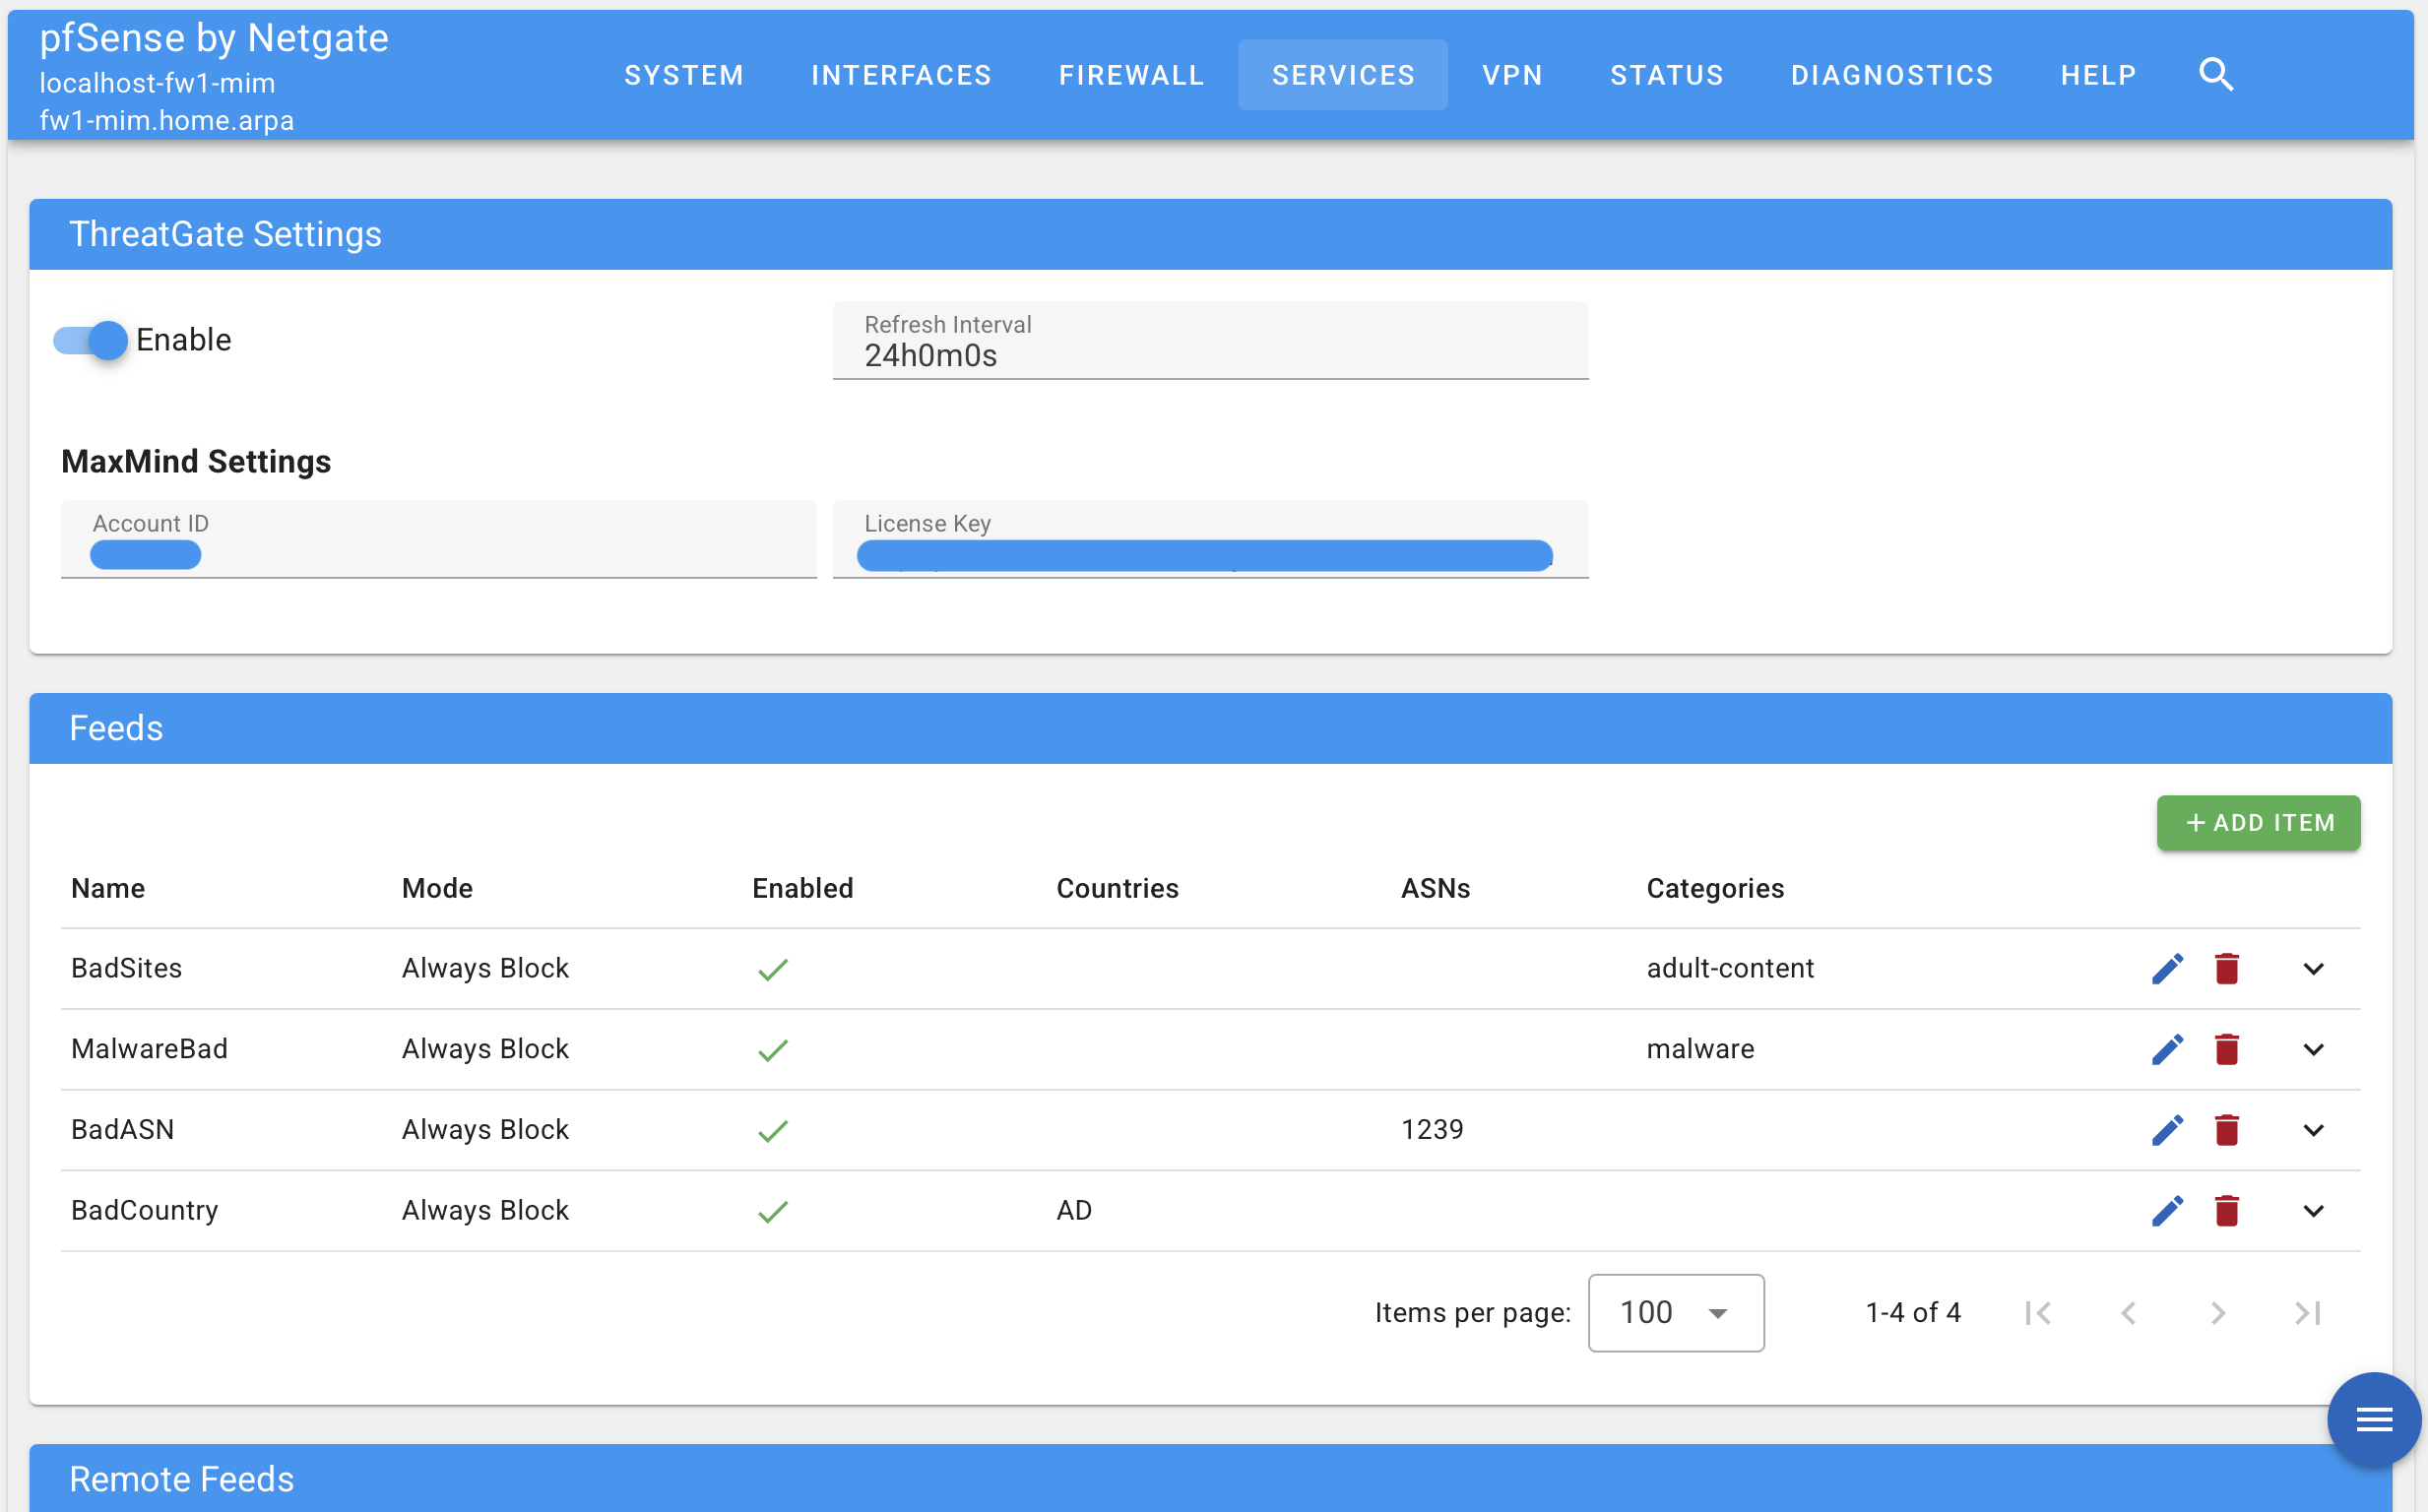Click the enabled checkmark for BadCountry

tap(773, 1212)
